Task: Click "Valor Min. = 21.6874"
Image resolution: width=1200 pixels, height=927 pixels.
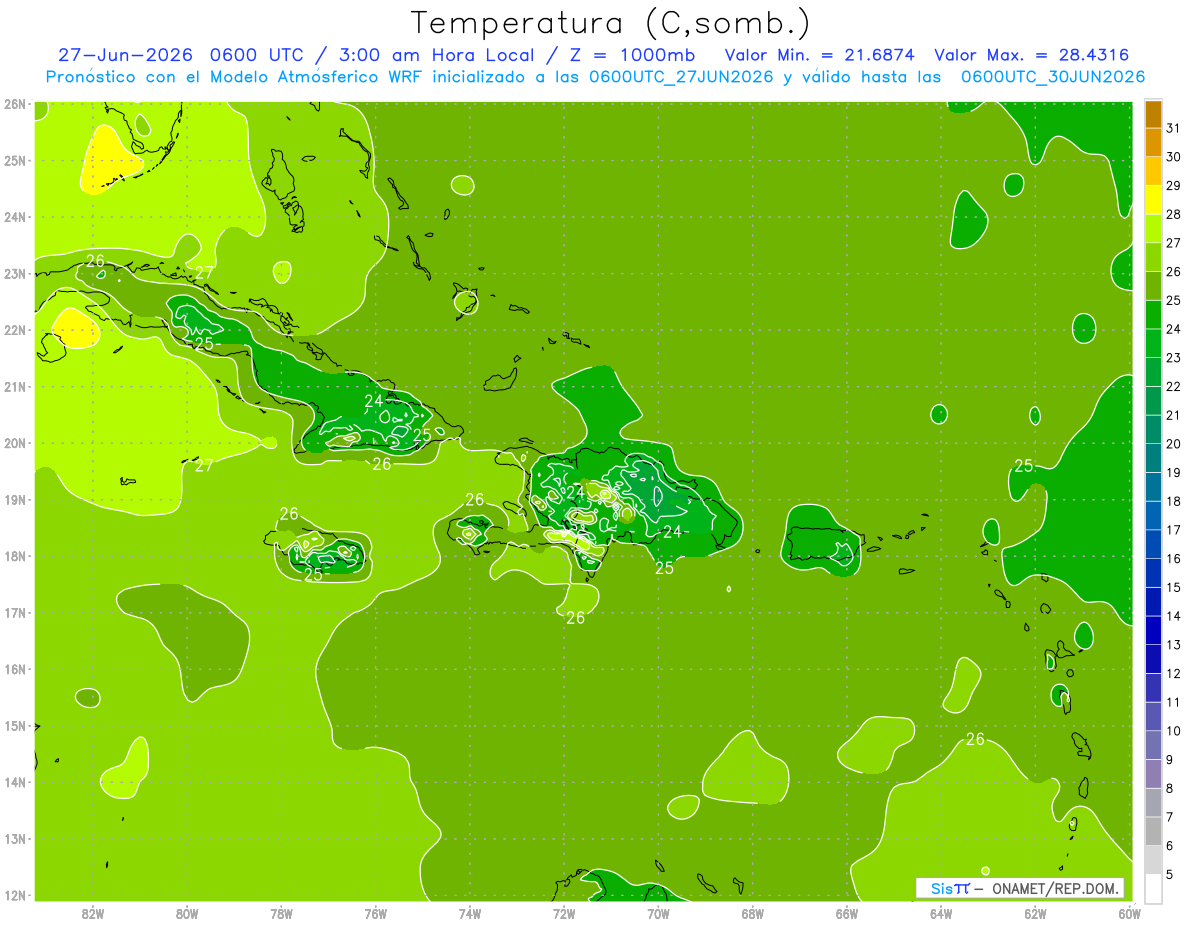Action: [819, 55]
